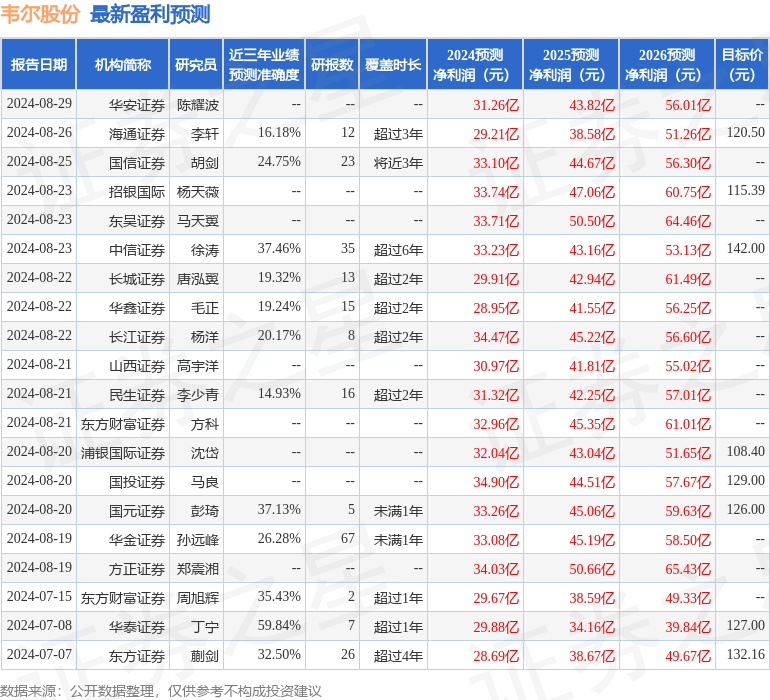This screenshot has width=770, height=700.
Task: Select the 2024预测净利润 column header
Action: [x=475, y=64]
